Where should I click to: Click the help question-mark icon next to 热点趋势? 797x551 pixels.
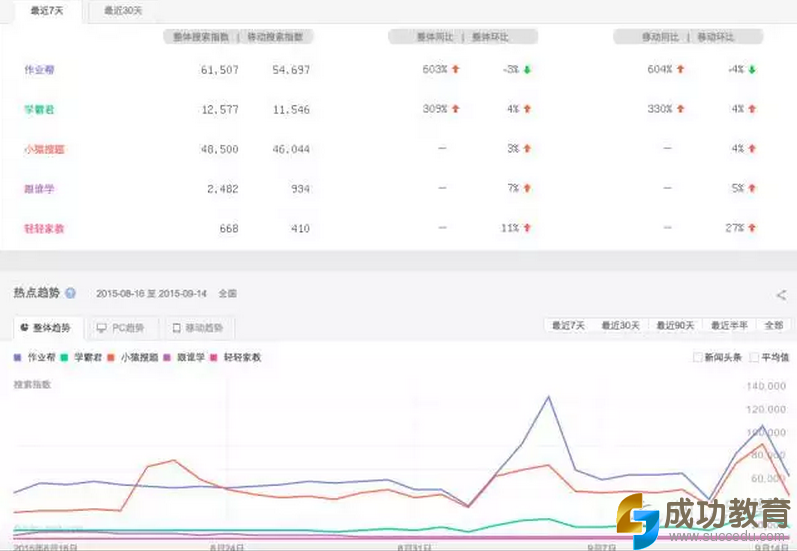70,294
